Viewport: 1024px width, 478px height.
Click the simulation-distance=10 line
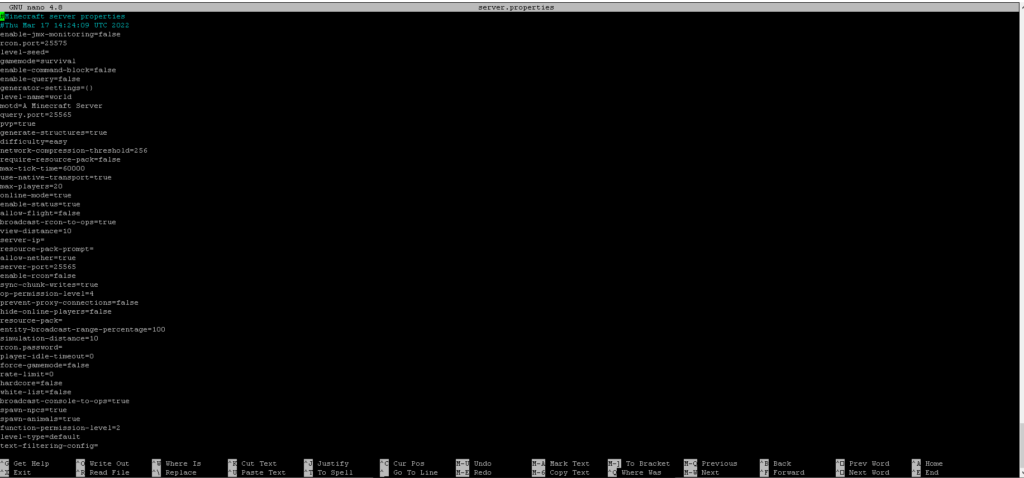point(49,338)
